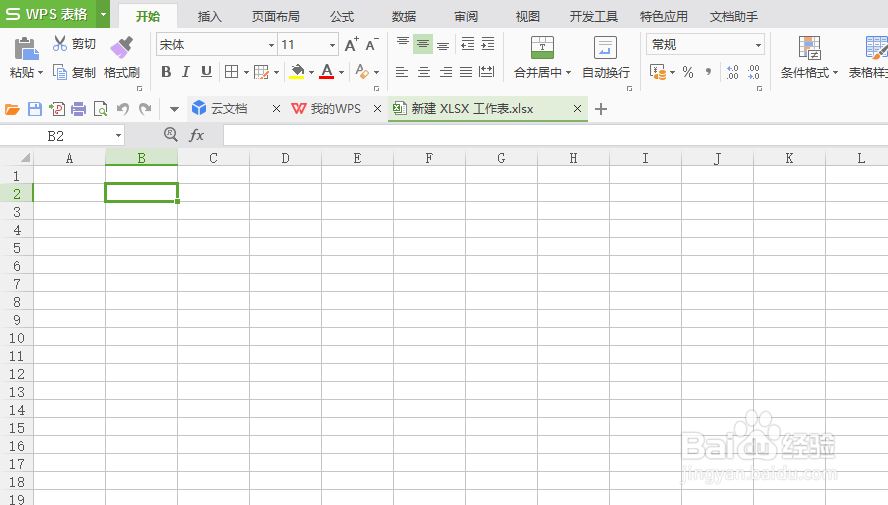Align text to top
Image resolution: width=888 pixels, height=505 pixels.
pyautogui.click(x=403, y=44)
